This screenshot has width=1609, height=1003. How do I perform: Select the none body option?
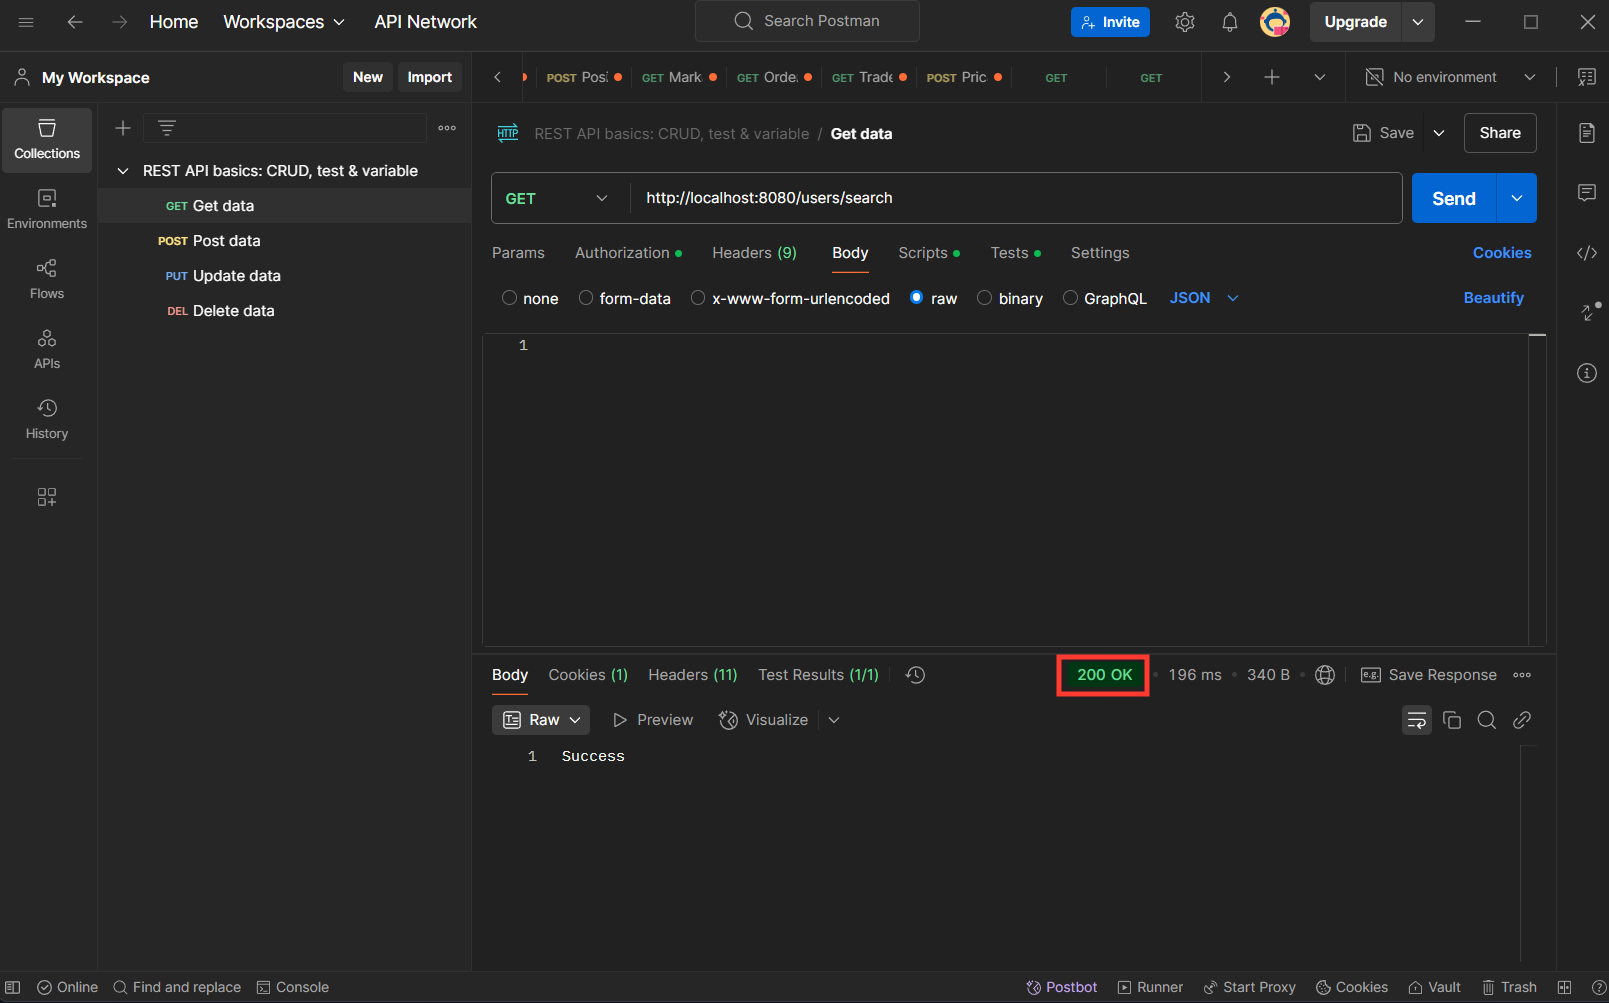pyautogui.click(x=509, y=298)
